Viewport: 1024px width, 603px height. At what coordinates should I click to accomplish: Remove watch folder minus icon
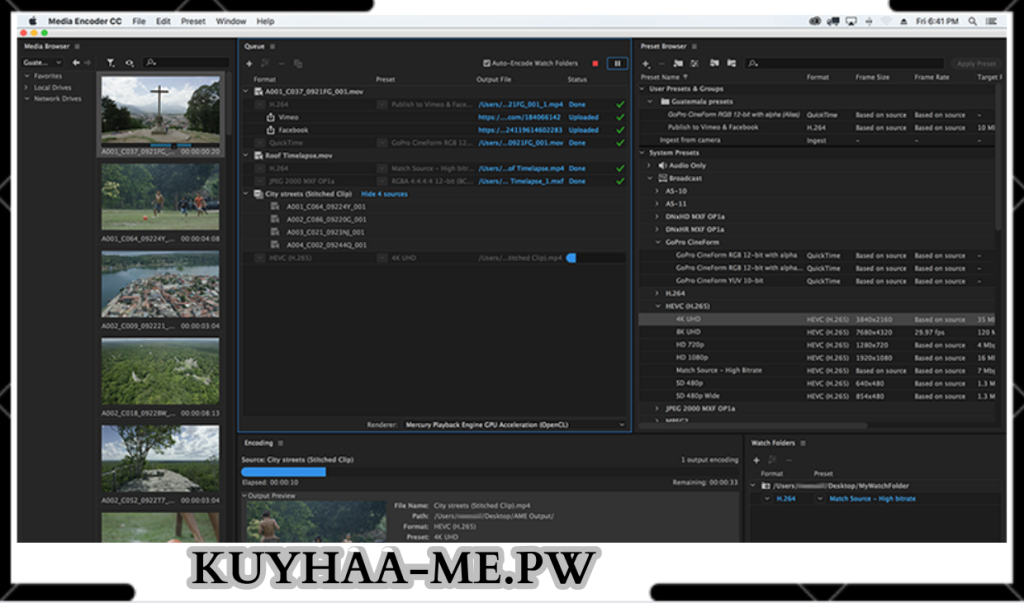(x=788, y=460)
